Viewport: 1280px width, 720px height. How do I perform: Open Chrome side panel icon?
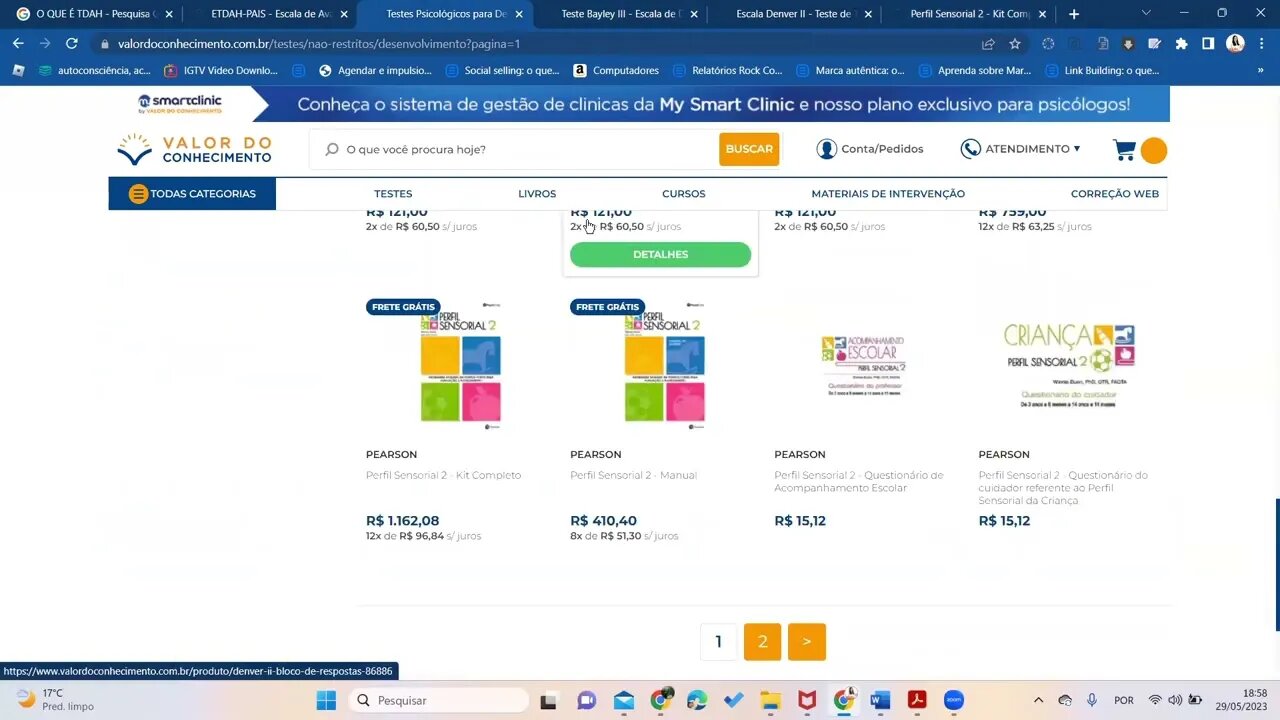click(x=1208, y=44)
